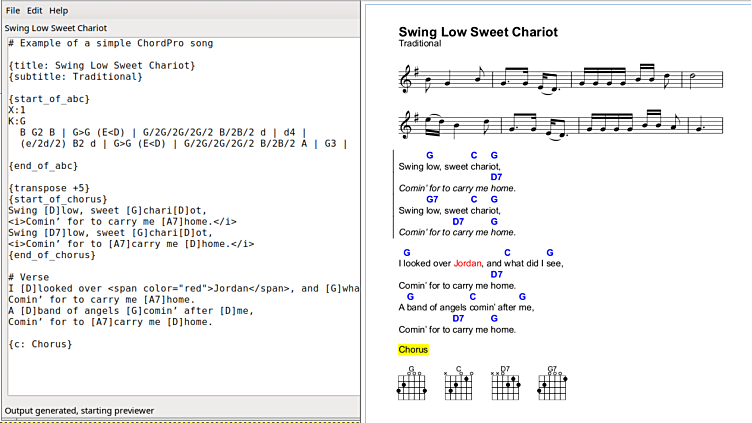Screen dimensions: 752x423
Task: Select the D7 chord diagram
Action: [505, 385]
